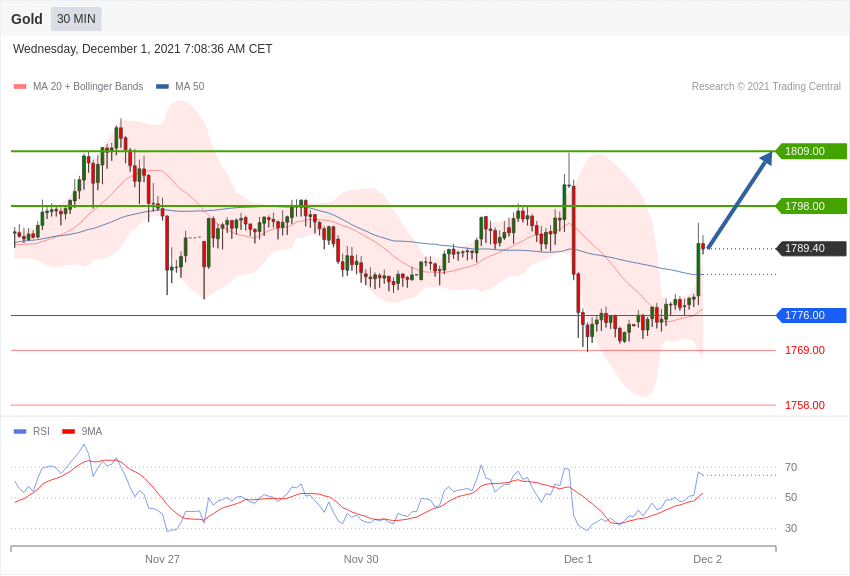Click the 1798.00 resistance price label
850x576 pixels.
pos(810,206)
